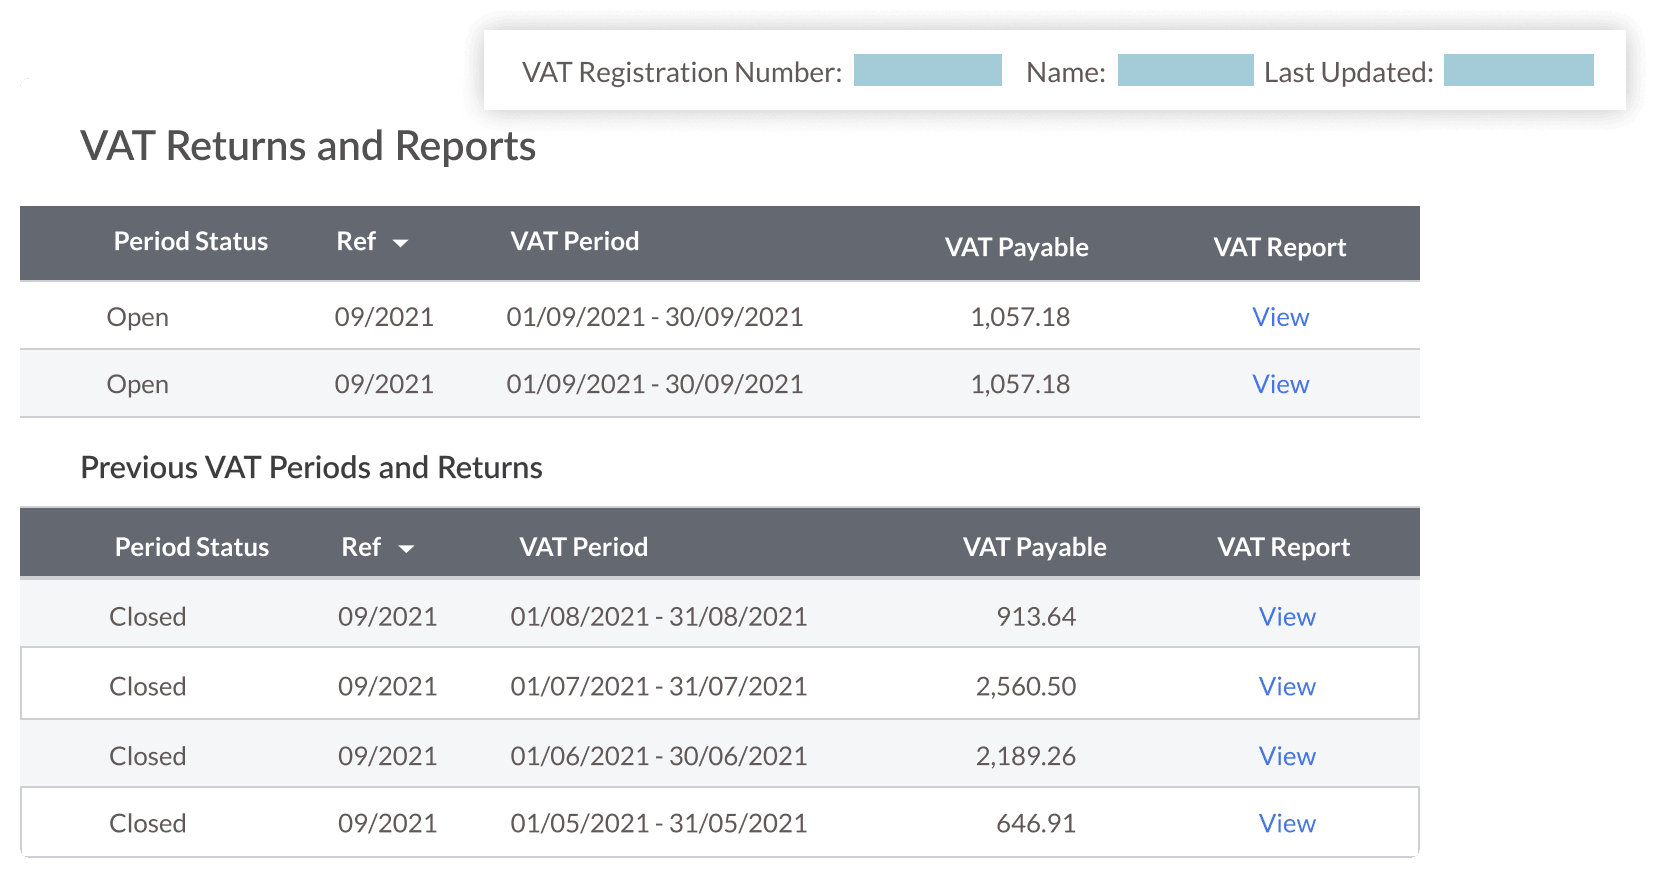Open View link in the upper Open row
Screen dimensions: 1656x878
pos(1281,317)
